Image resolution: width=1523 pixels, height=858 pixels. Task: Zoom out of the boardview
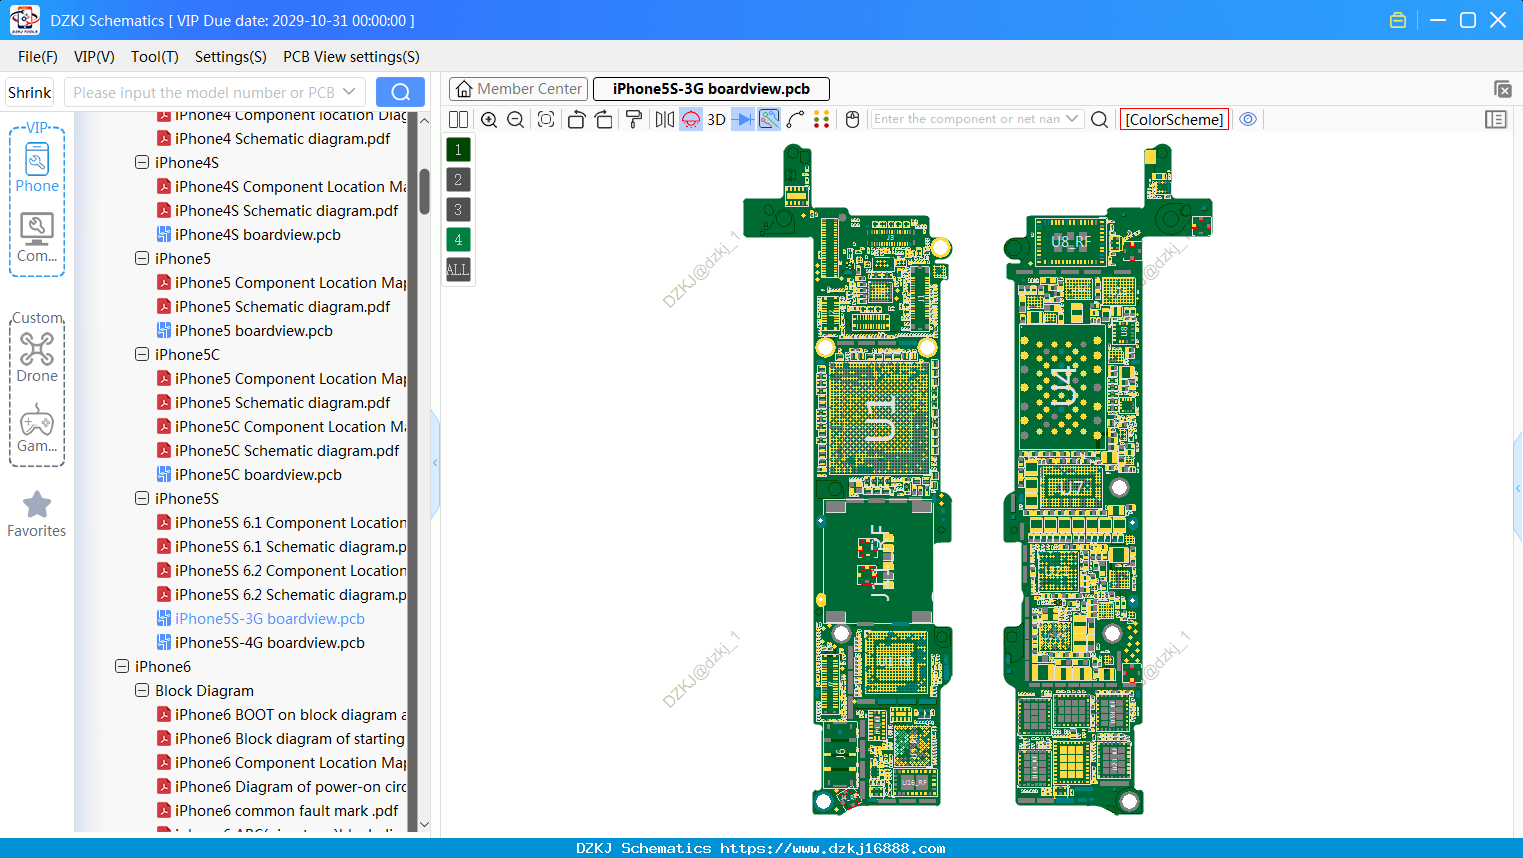click(516, 120)
